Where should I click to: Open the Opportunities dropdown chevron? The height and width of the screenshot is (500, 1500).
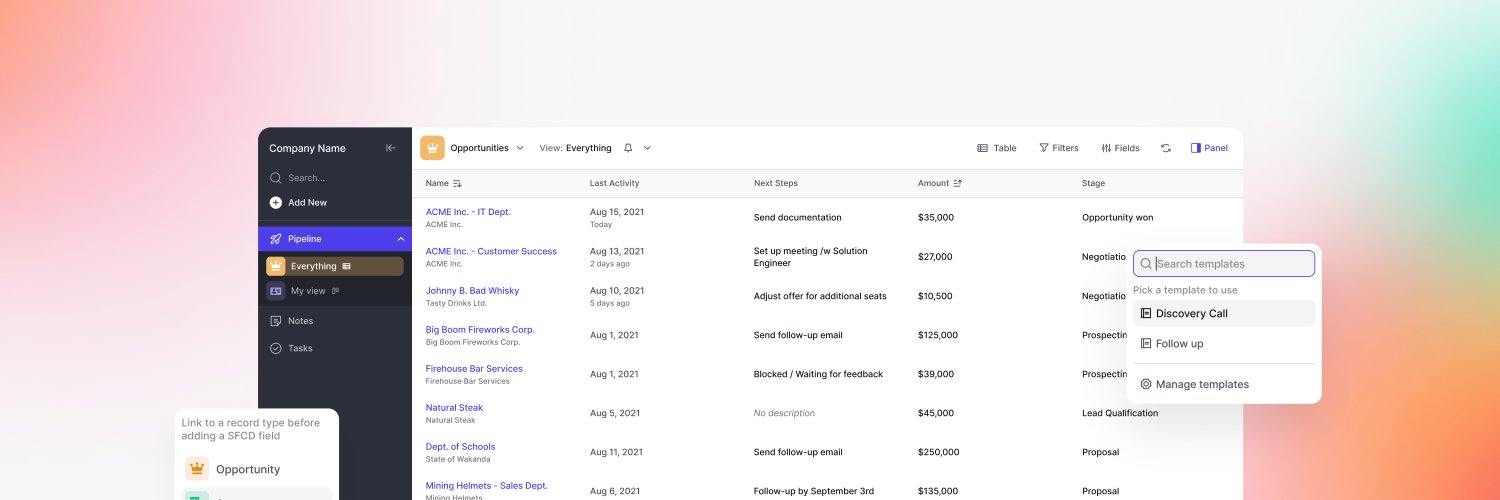point(519,148)
